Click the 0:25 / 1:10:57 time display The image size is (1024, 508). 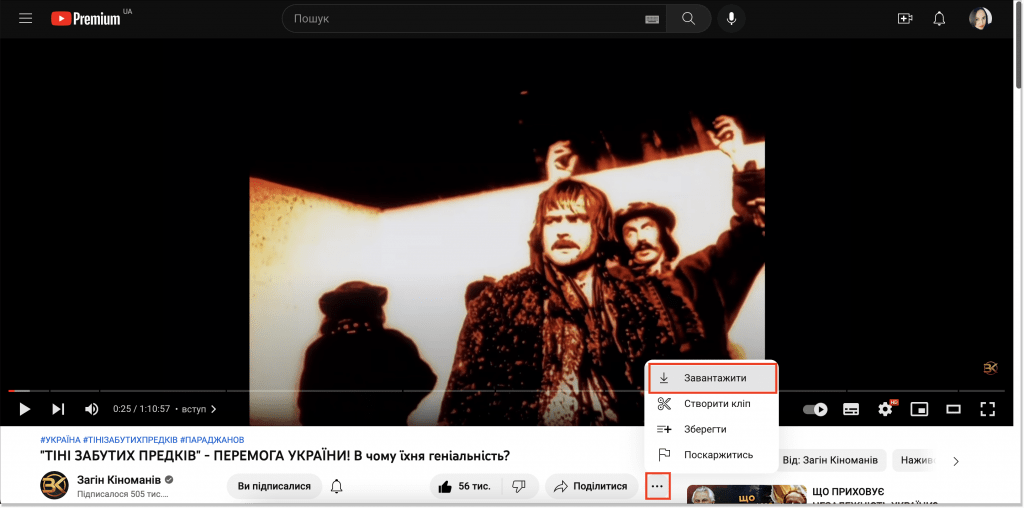coord(141,409)
